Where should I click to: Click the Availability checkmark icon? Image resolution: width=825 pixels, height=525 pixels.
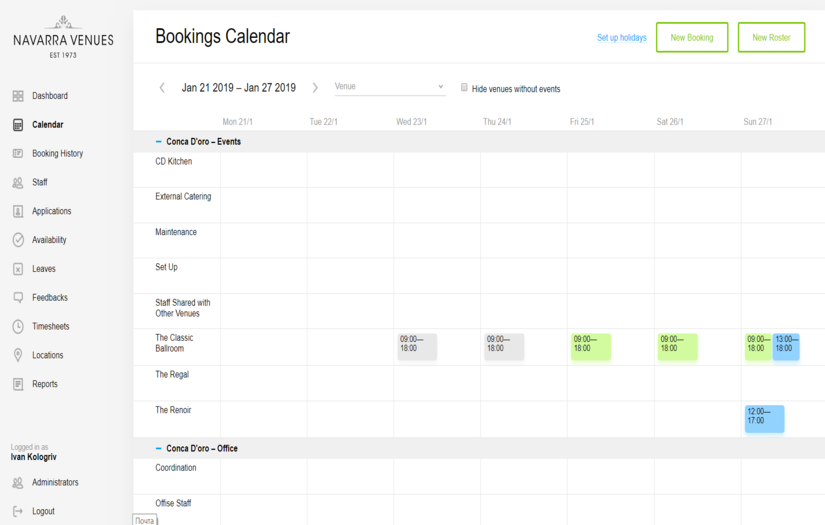tap(18, 240)
